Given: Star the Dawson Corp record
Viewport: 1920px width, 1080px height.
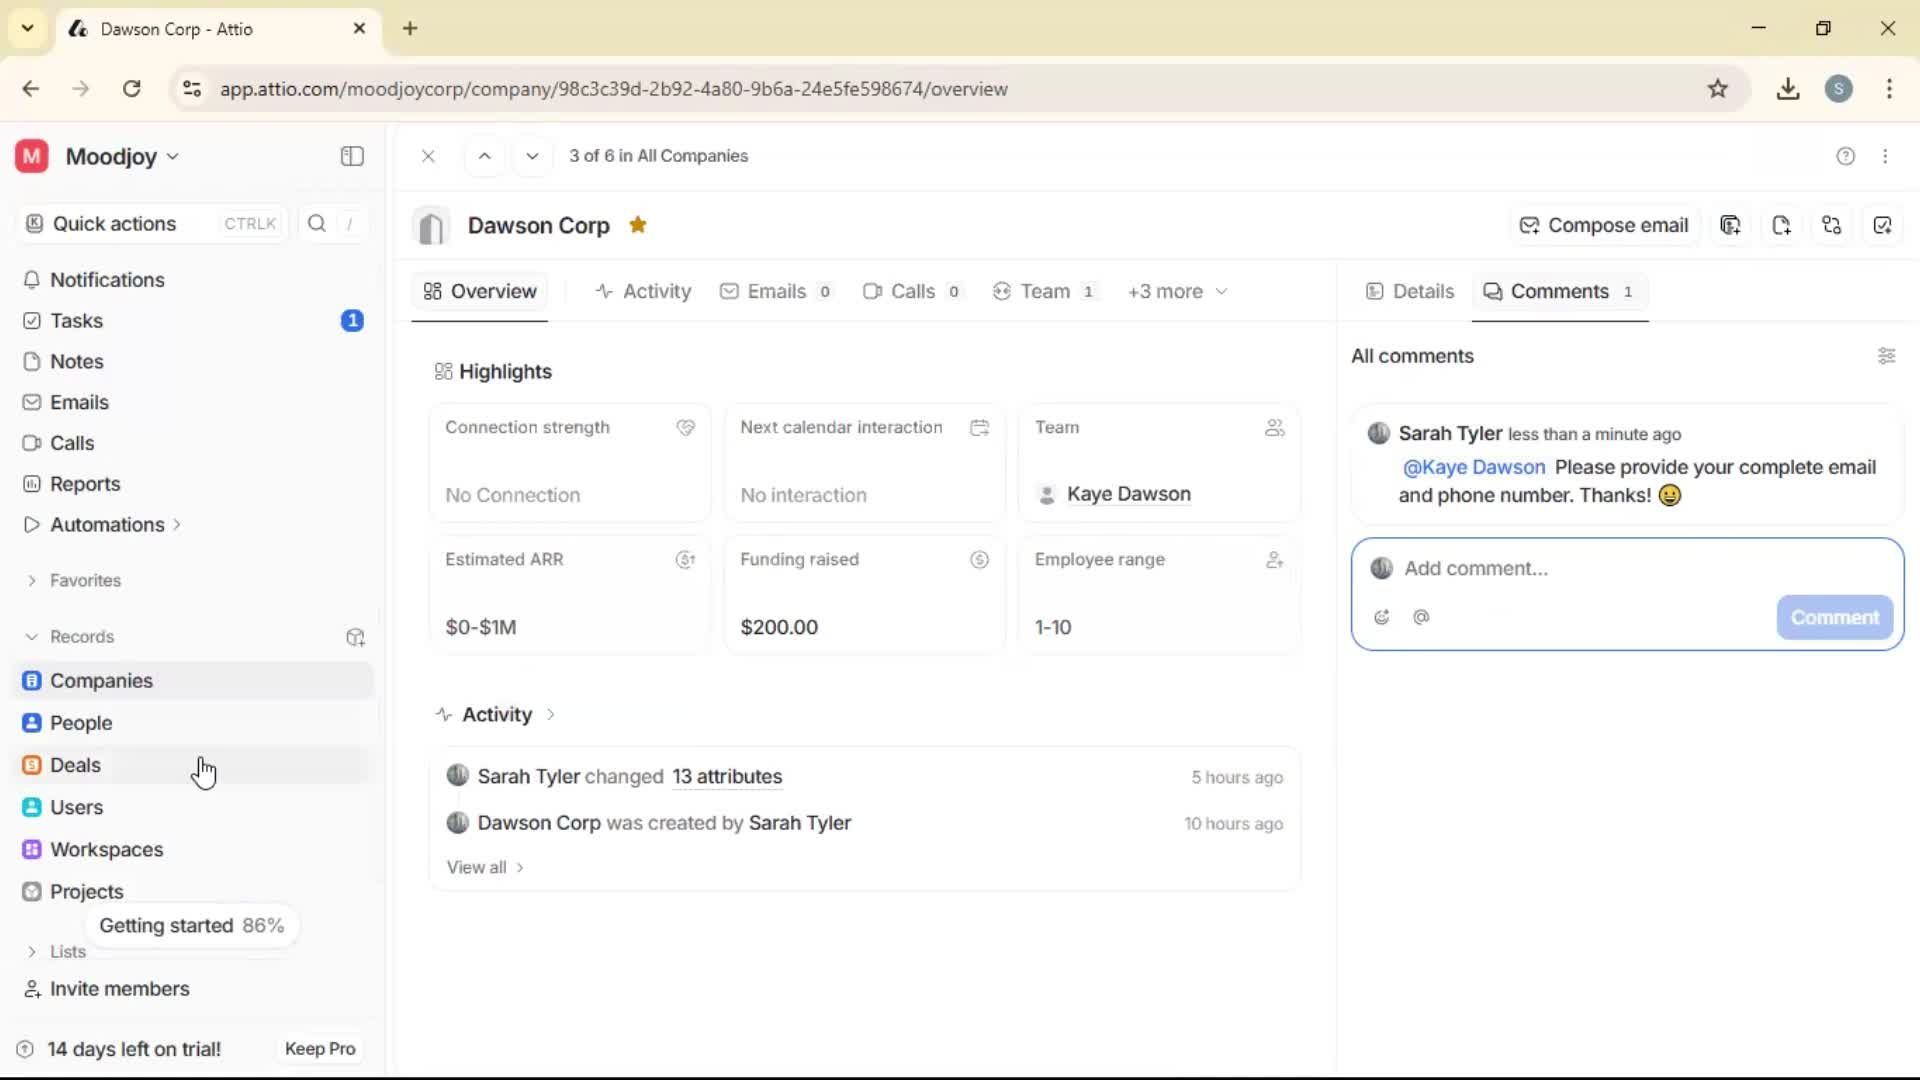Looking at the screenshot, I should (638, 225).
